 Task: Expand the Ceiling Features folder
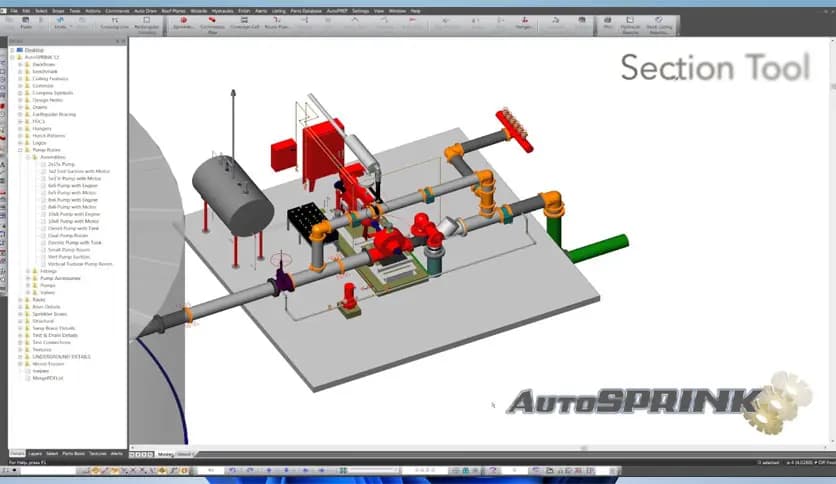click(20, 78)
